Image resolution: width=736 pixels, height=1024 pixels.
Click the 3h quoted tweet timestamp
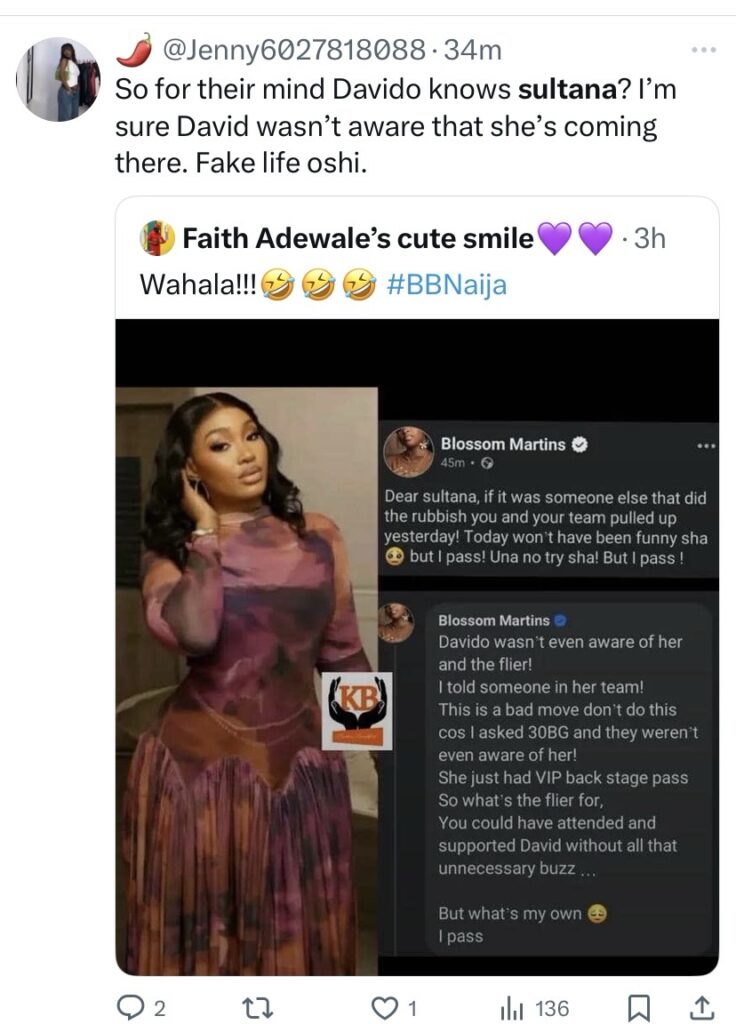click(x=649, y=239)
